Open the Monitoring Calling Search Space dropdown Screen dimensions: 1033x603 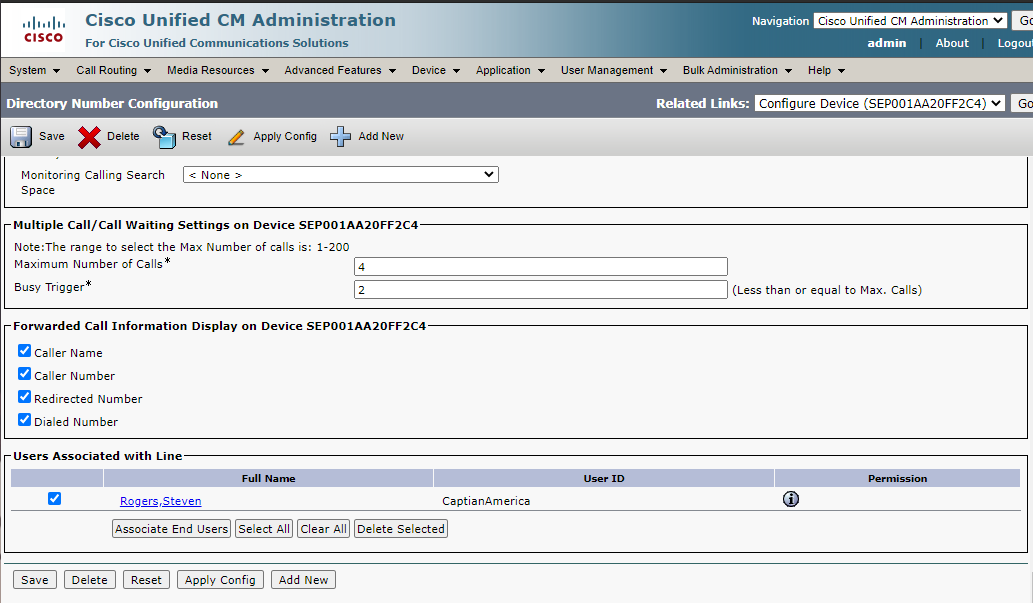pyautogui.click(x=341, y=175)
